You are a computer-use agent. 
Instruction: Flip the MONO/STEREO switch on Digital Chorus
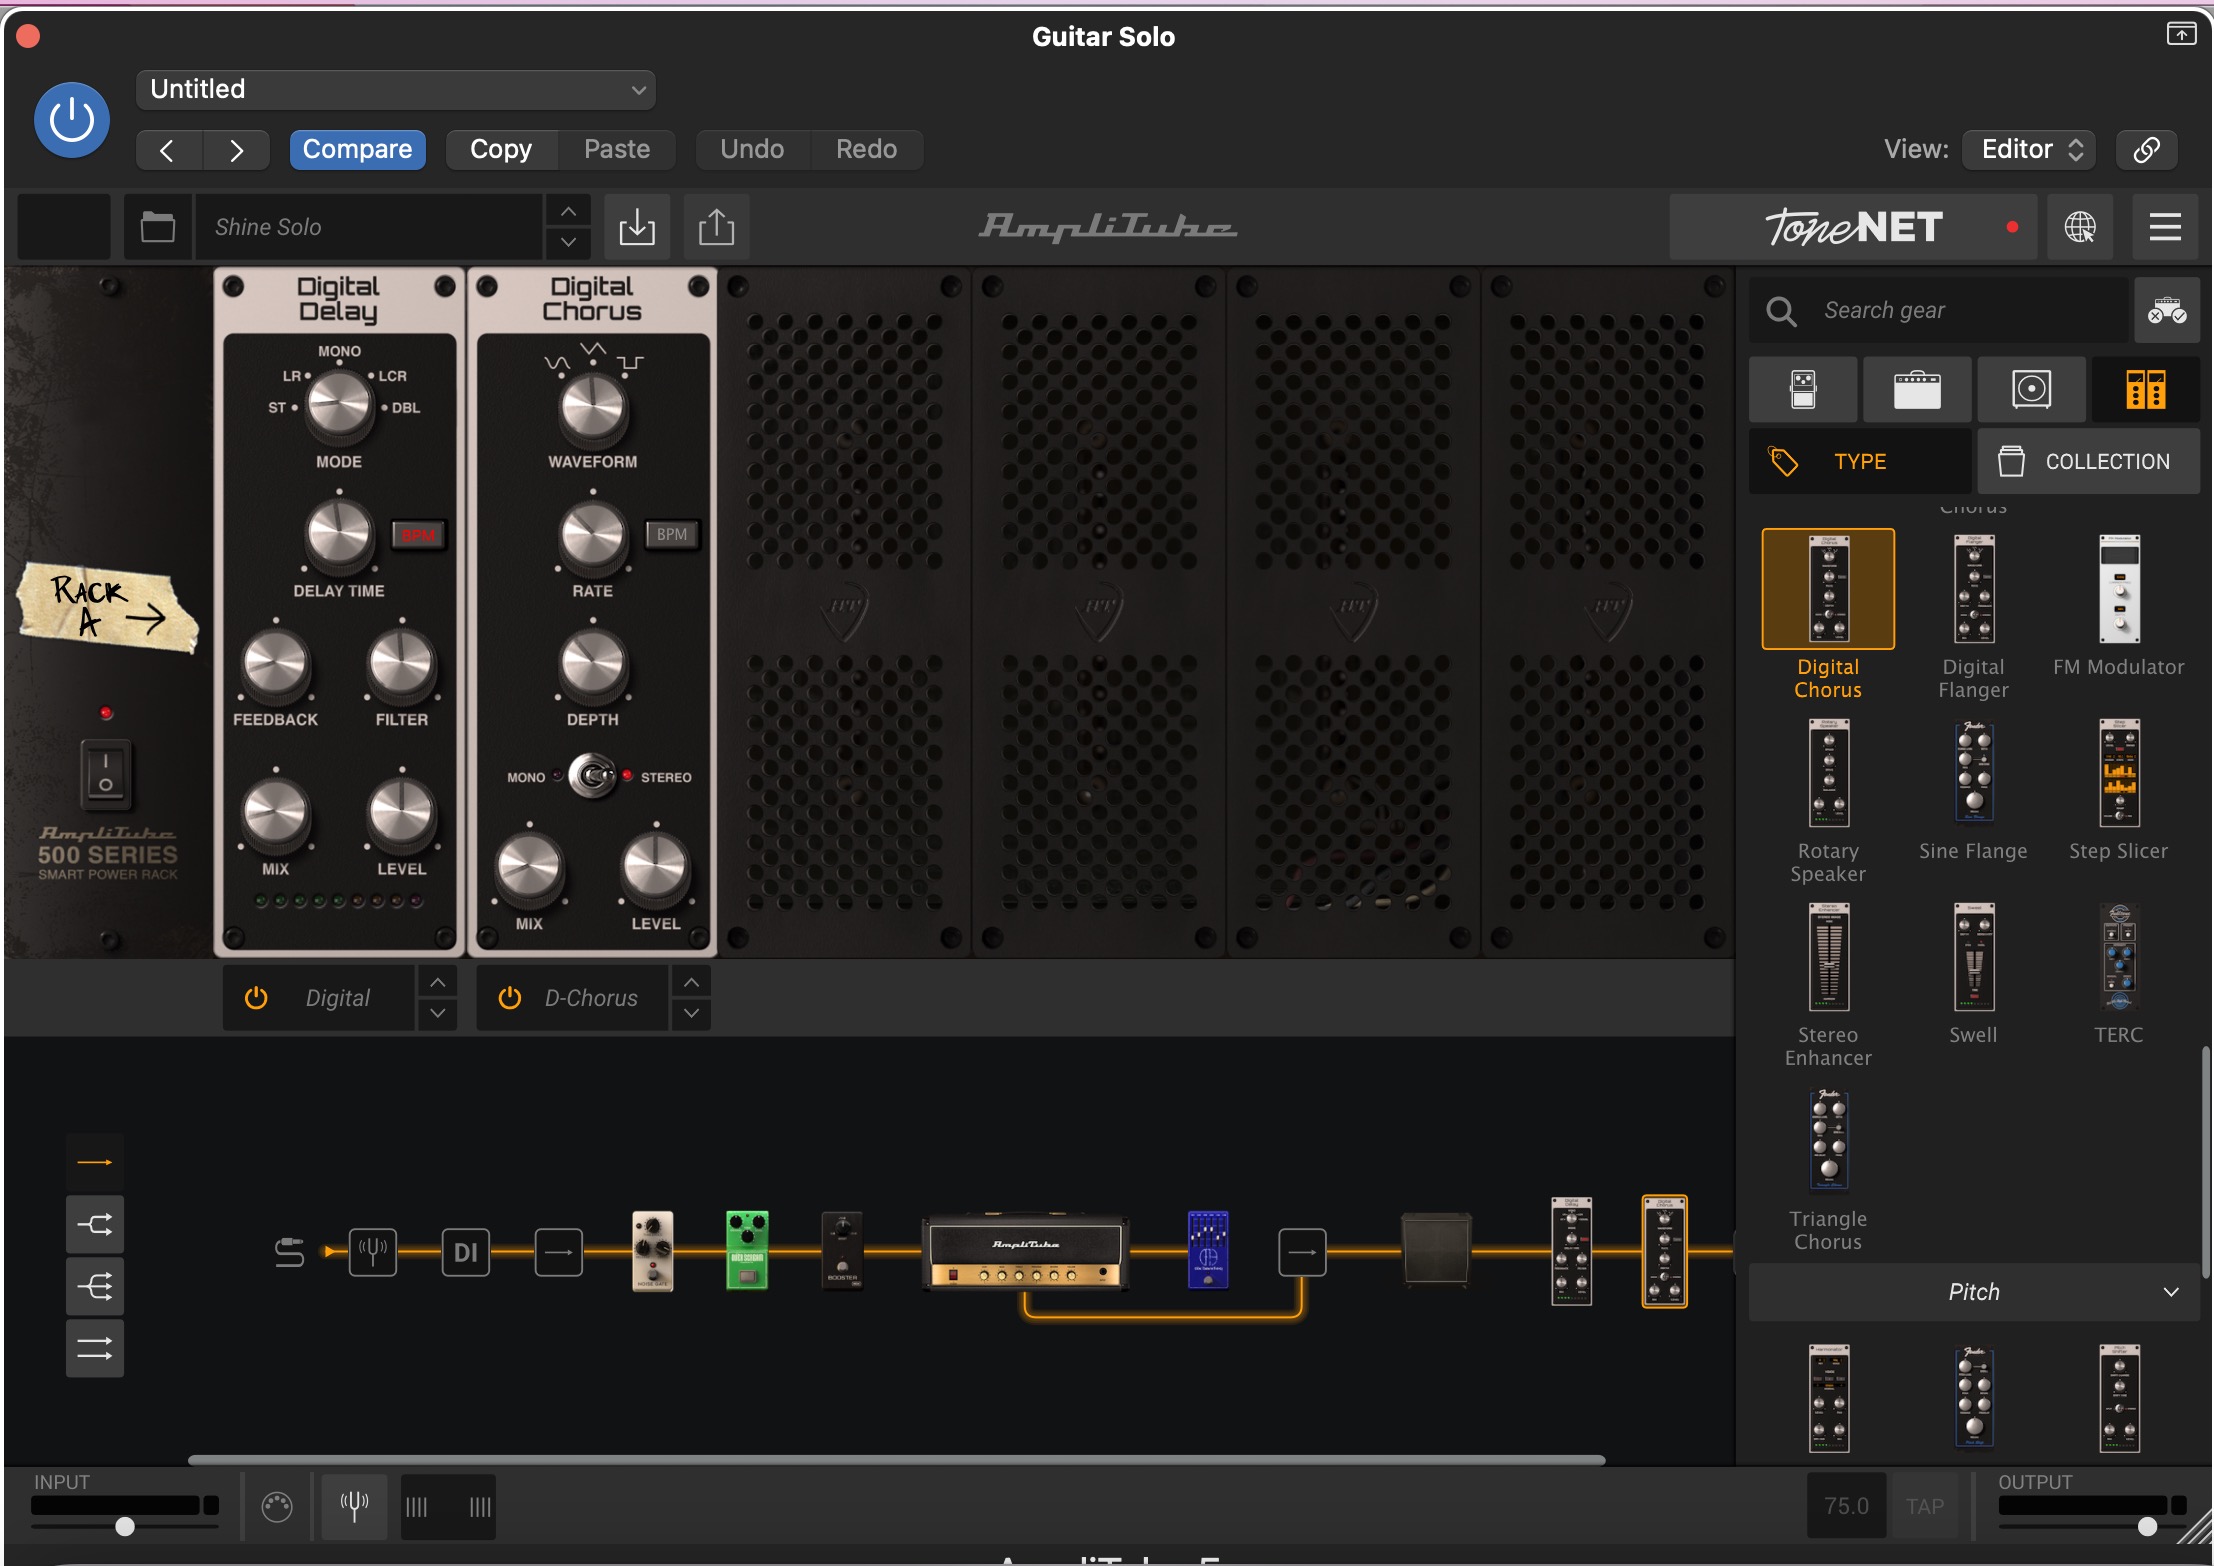593,776
